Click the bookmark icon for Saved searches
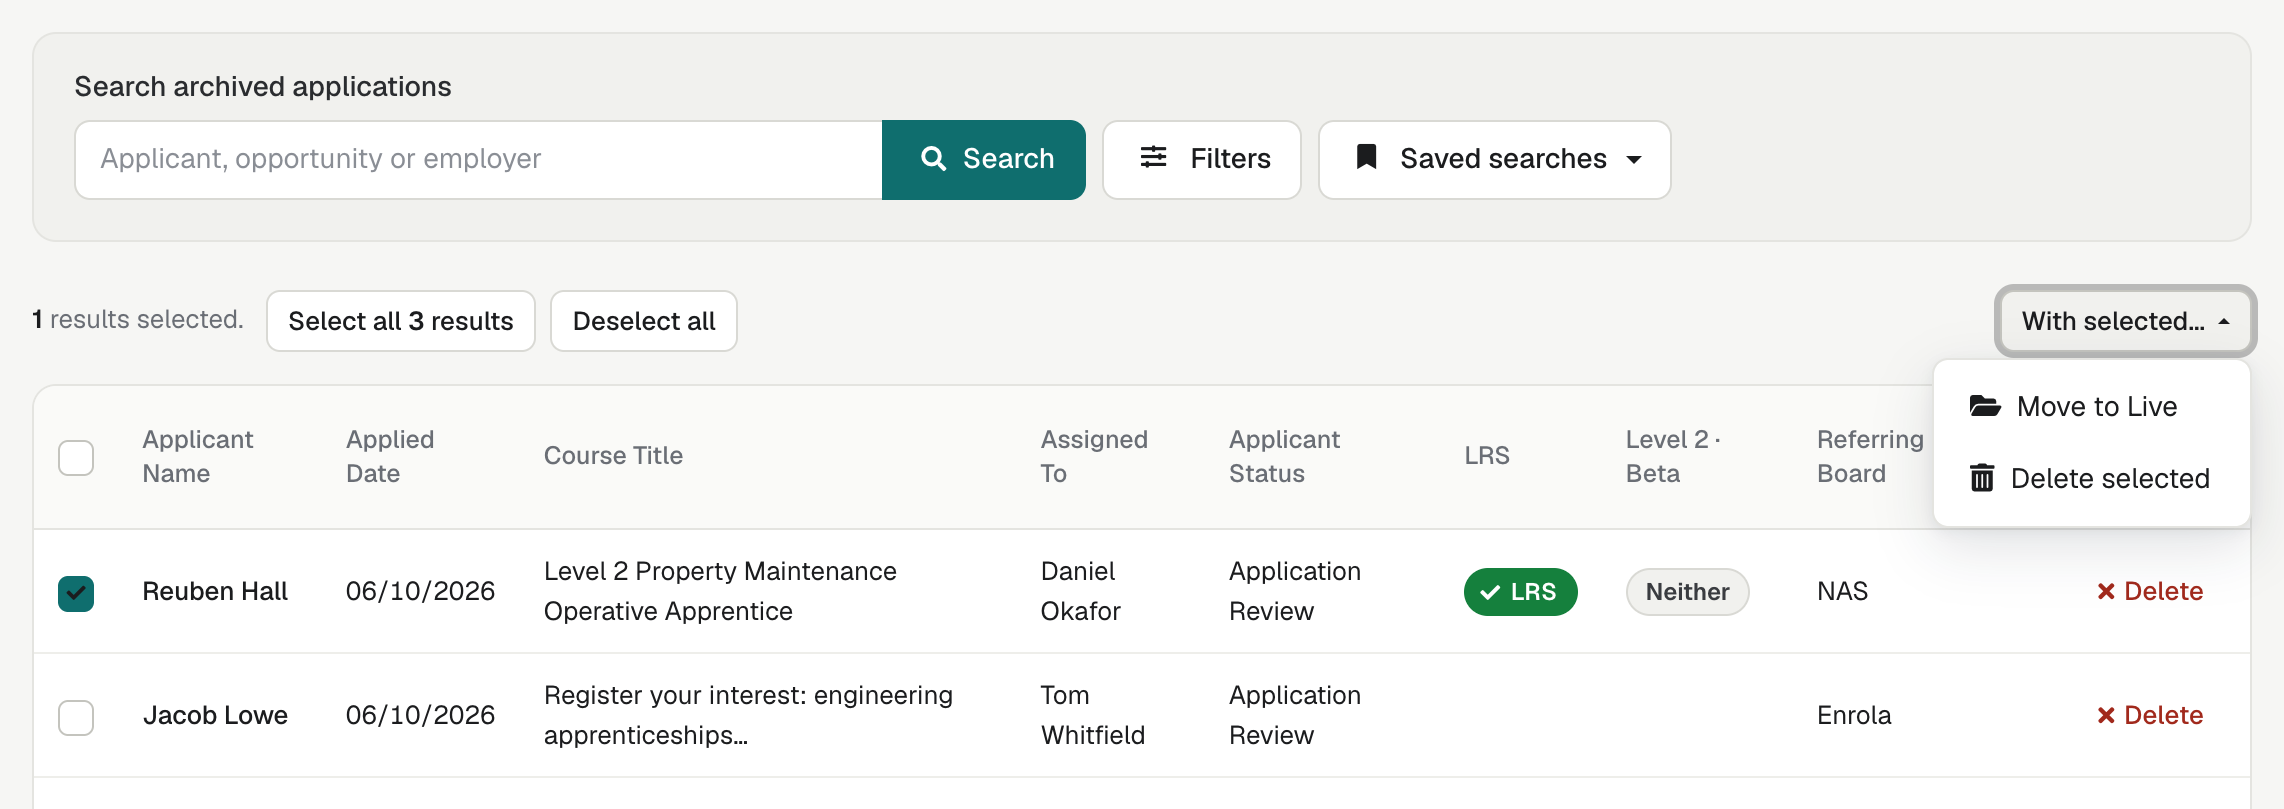2284x809 pixels. [1366, 157]
